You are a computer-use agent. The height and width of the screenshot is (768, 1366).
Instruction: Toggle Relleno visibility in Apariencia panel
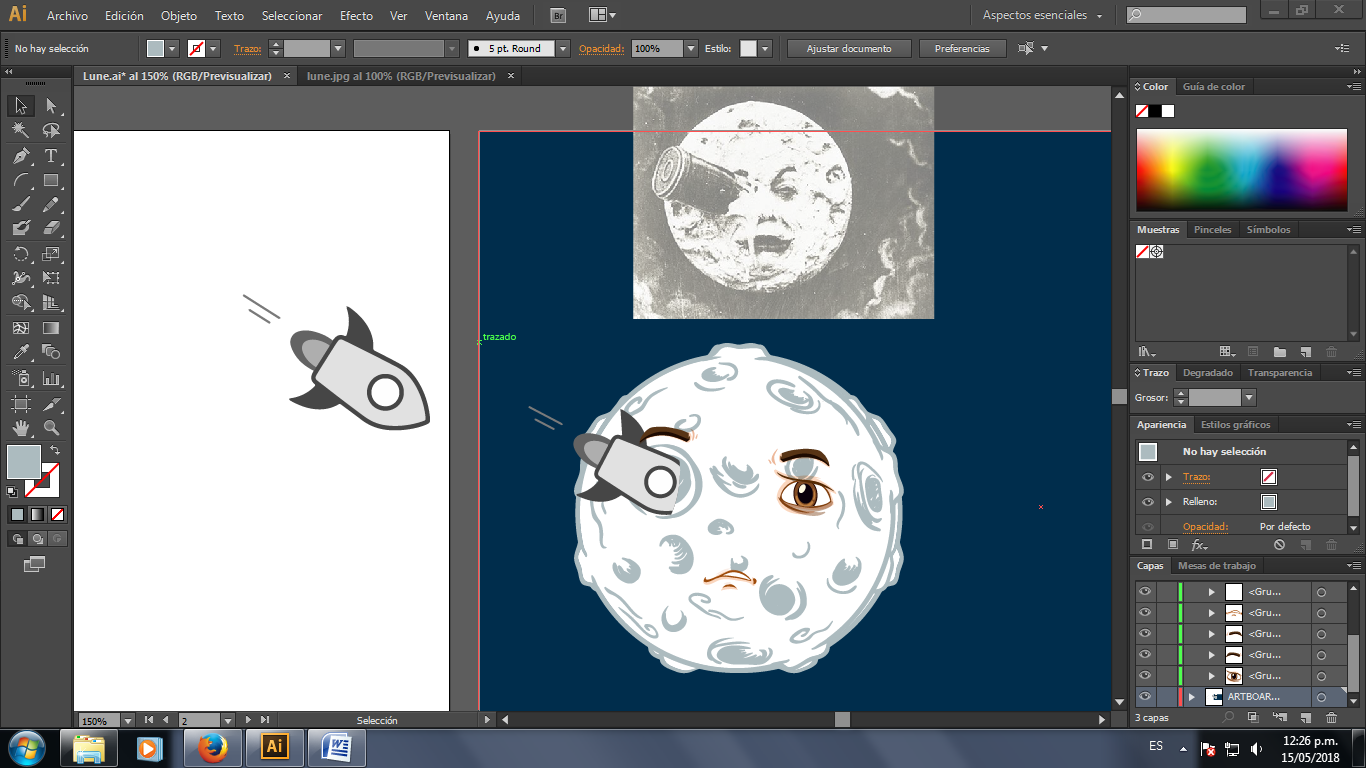click(x=1148, y=502)
